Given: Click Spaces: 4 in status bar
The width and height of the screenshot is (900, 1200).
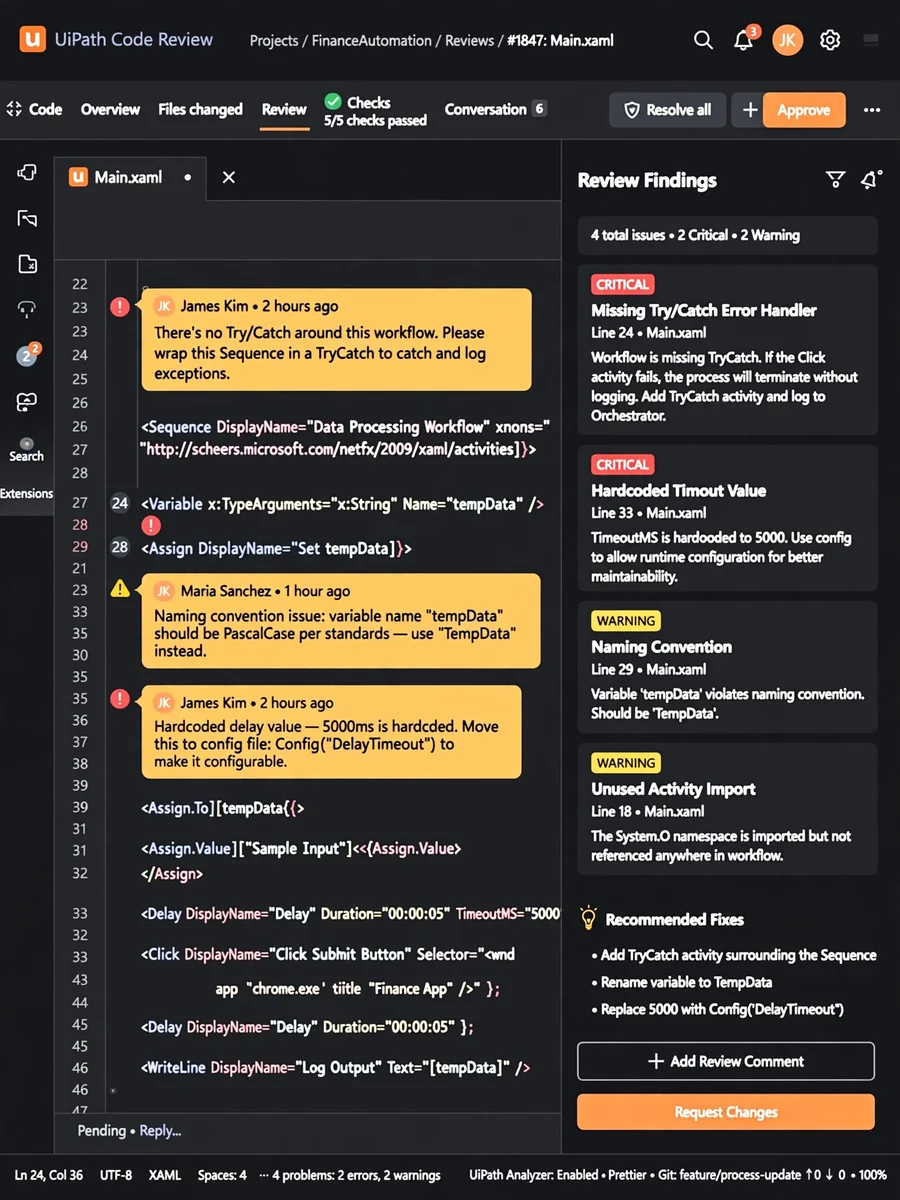Looking at the screenshot, I should 222,1175.
